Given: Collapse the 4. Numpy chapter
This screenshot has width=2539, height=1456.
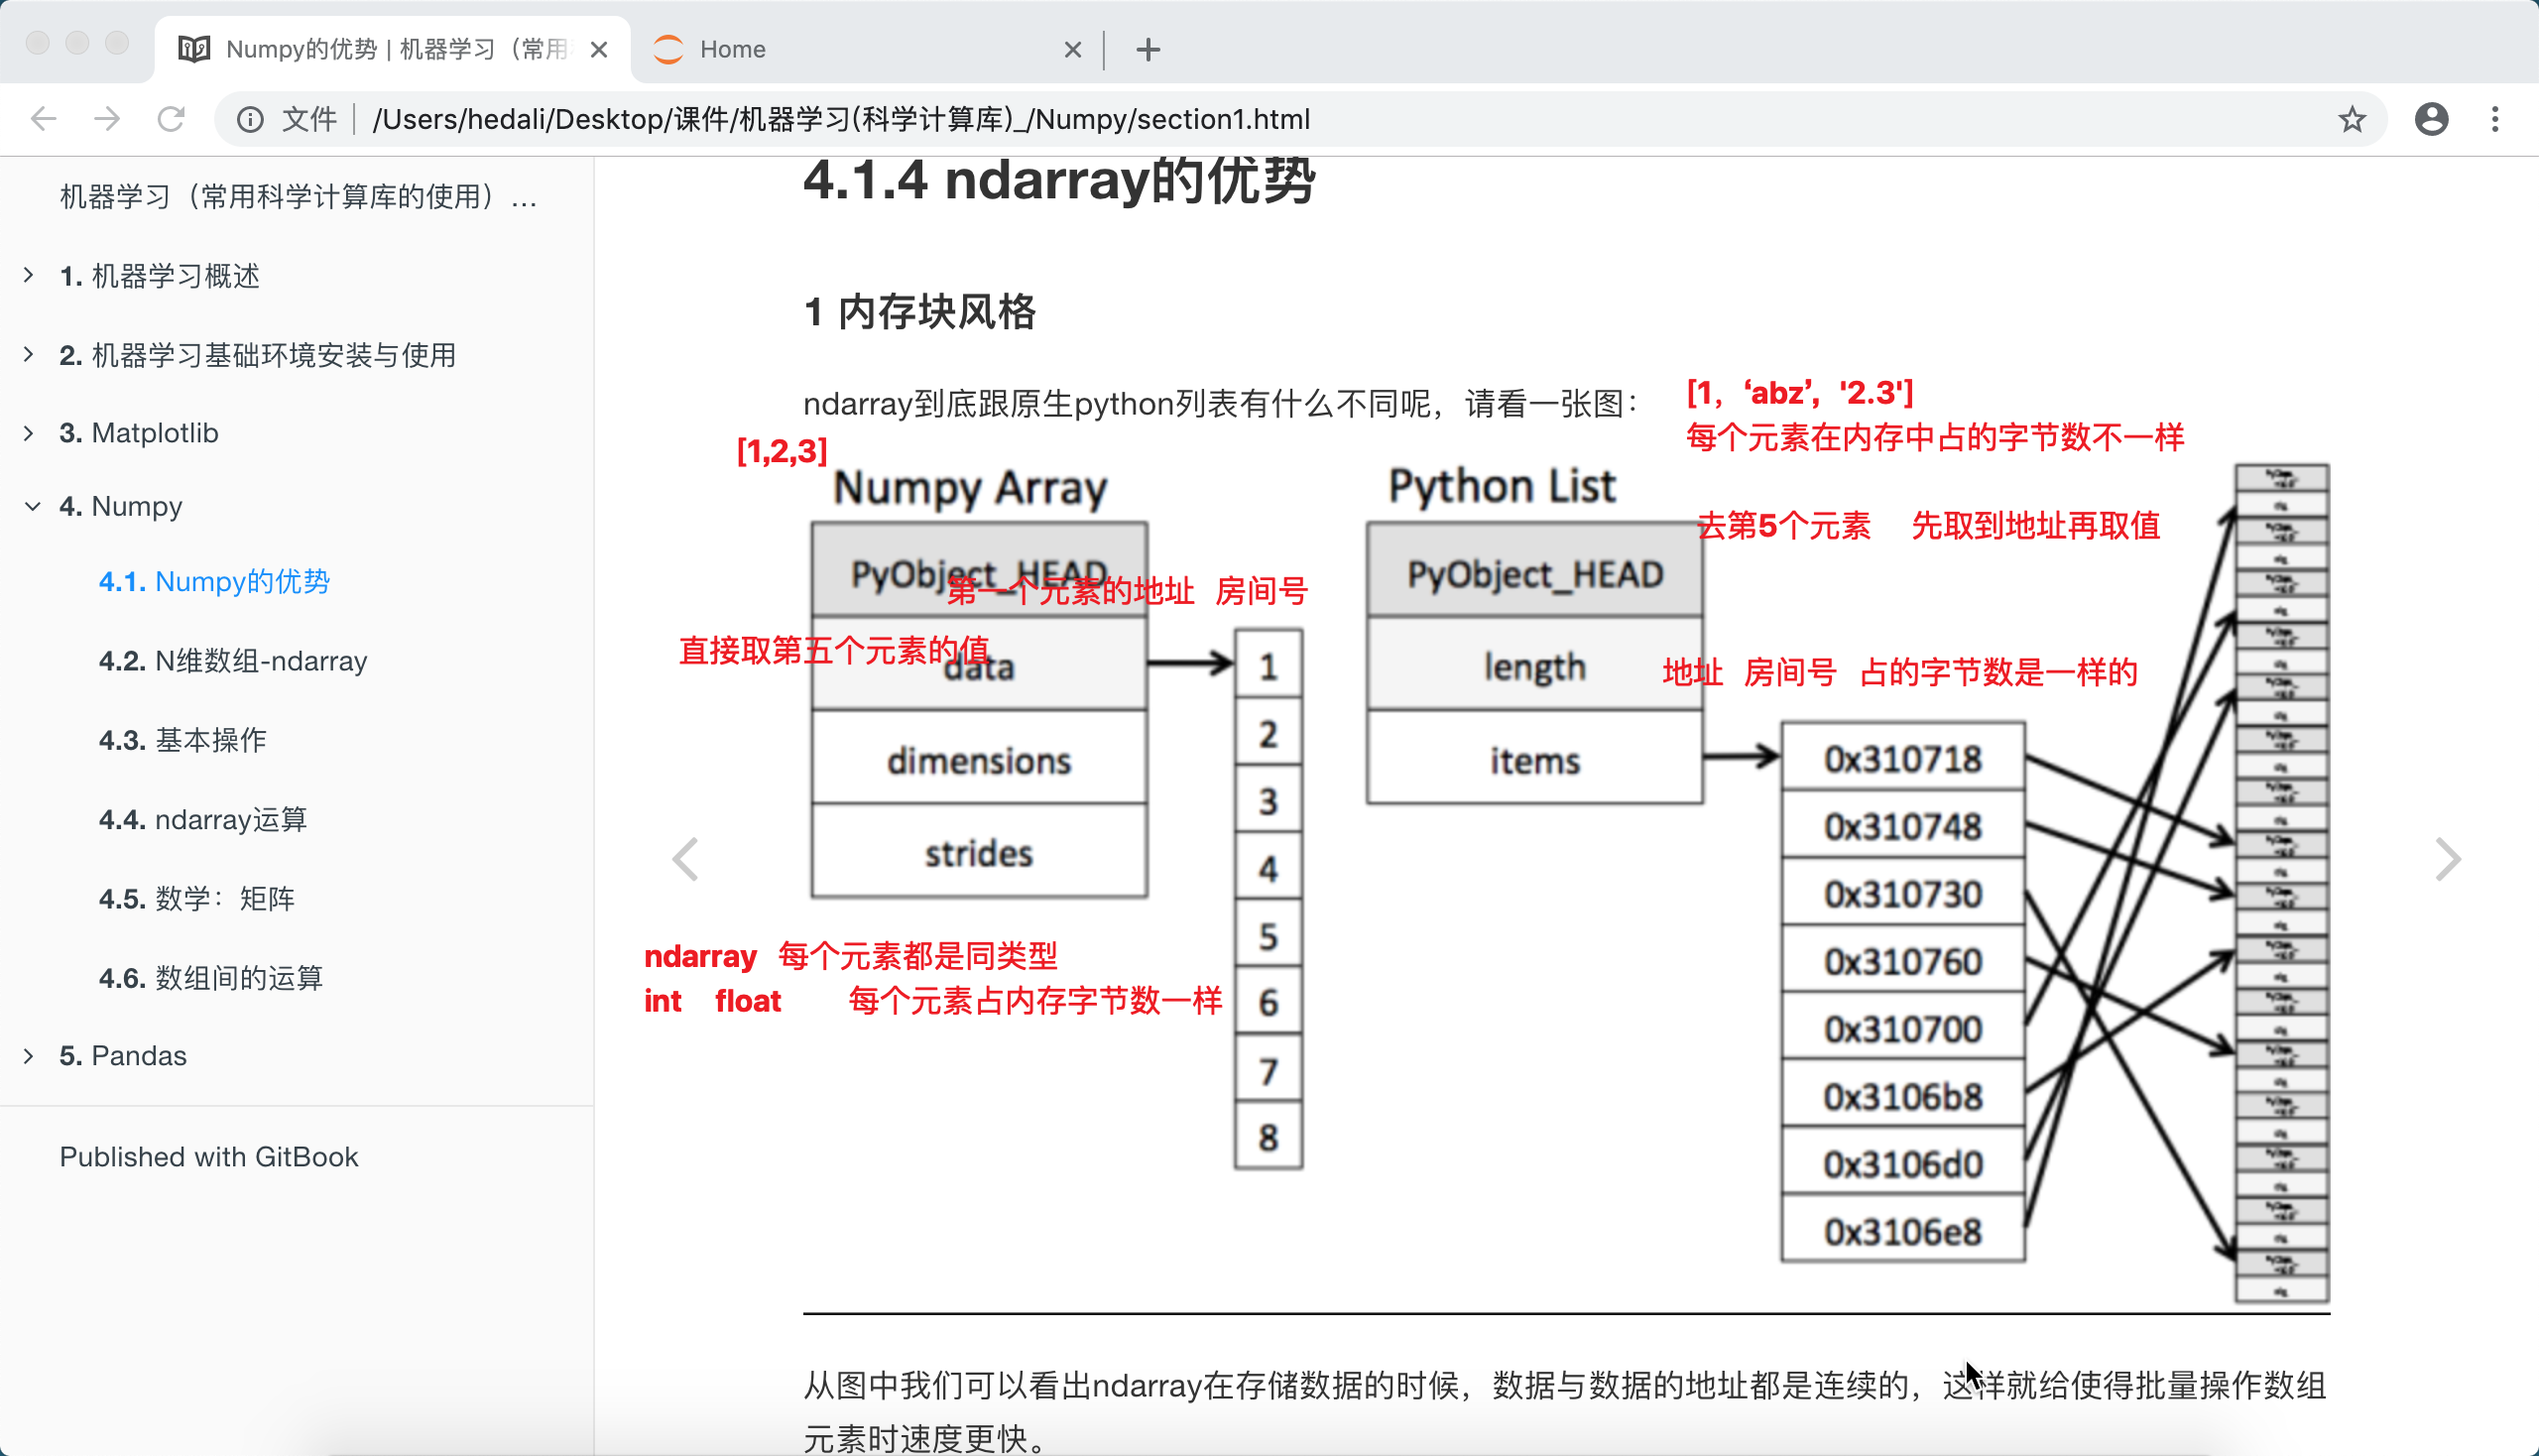Looking at the screenshot, I should 33,506.
